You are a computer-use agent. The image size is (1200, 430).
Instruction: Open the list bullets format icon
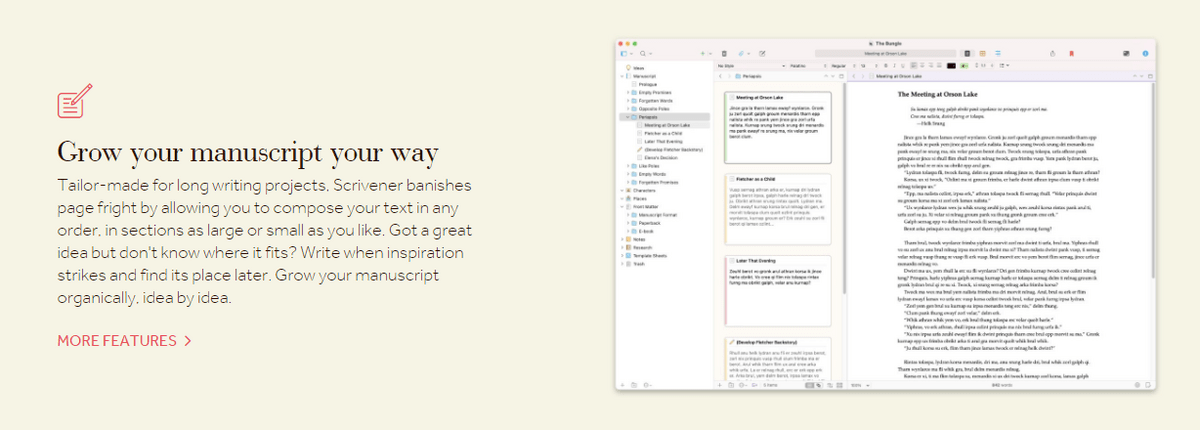(1004, 66)
